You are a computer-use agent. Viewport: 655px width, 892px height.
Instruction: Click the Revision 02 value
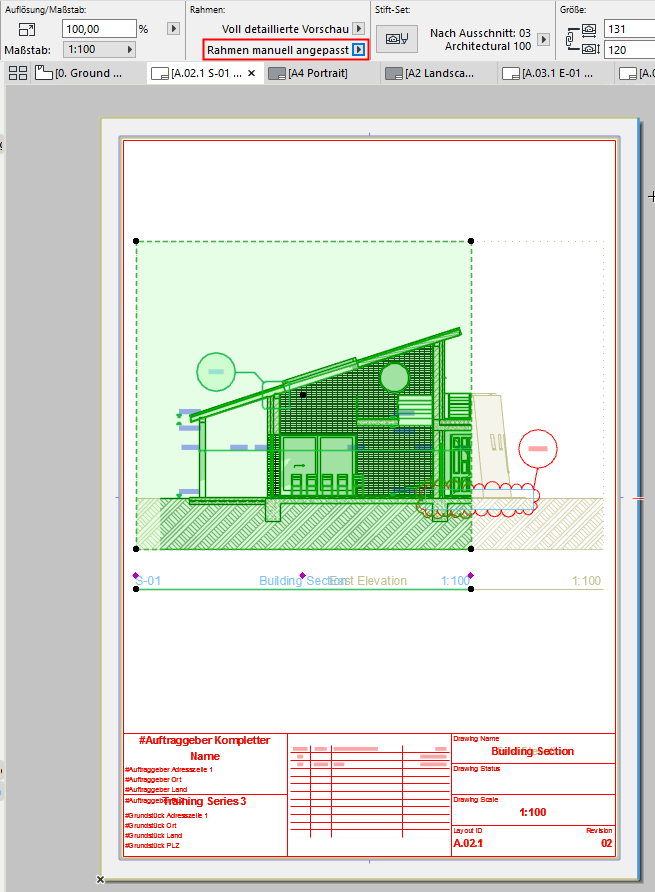click(607, 843)
